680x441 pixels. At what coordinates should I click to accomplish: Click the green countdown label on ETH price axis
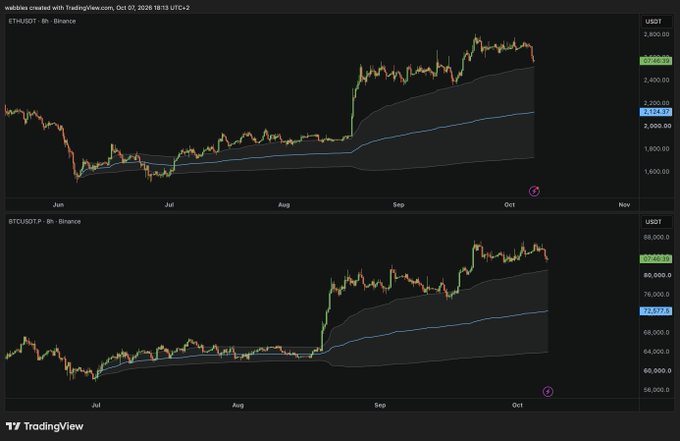click(x=656, y=61)
